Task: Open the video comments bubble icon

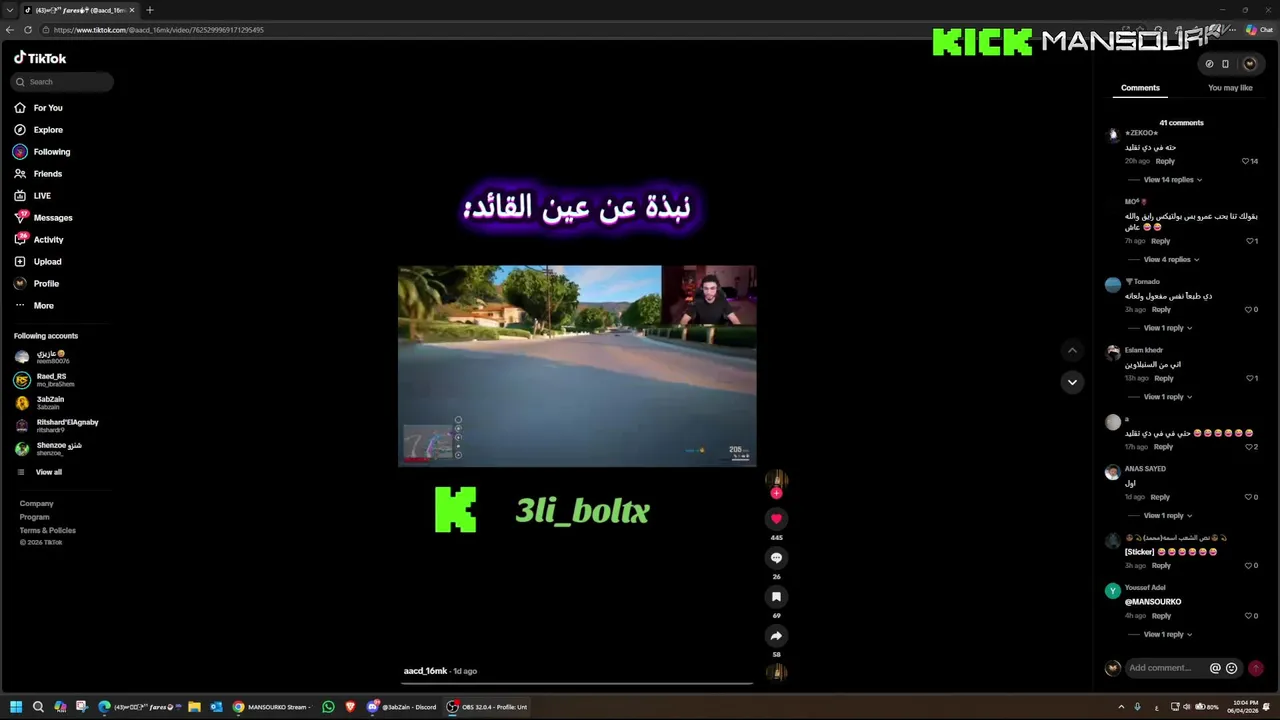Action: pyautogui.click(x=776, y=558)
